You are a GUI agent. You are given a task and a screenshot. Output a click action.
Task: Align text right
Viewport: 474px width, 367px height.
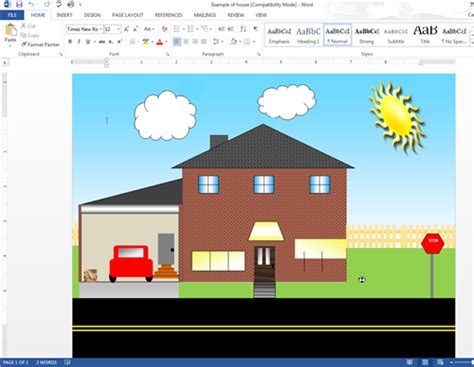(195, 42)
